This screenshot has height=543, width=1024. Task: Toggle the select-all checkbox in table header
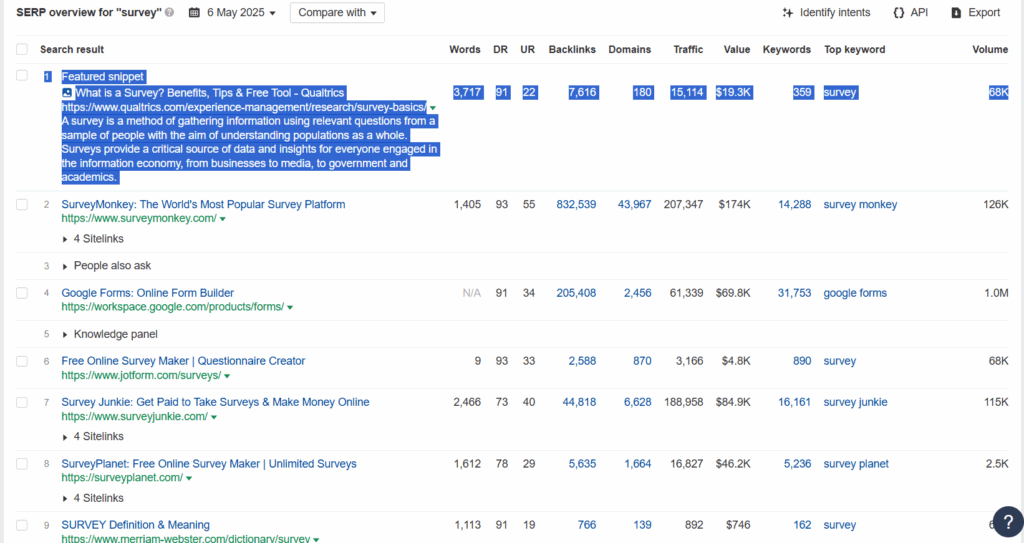pos(22,50)
